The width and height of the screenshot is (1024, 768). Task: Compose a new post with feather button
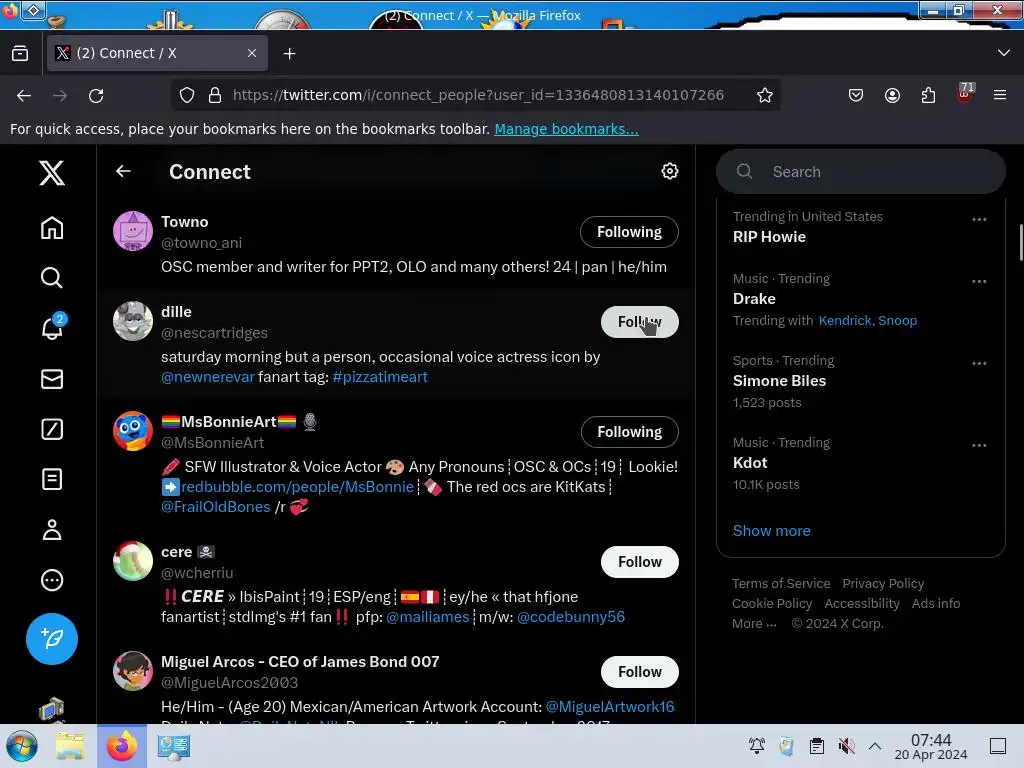pos(52,639)
